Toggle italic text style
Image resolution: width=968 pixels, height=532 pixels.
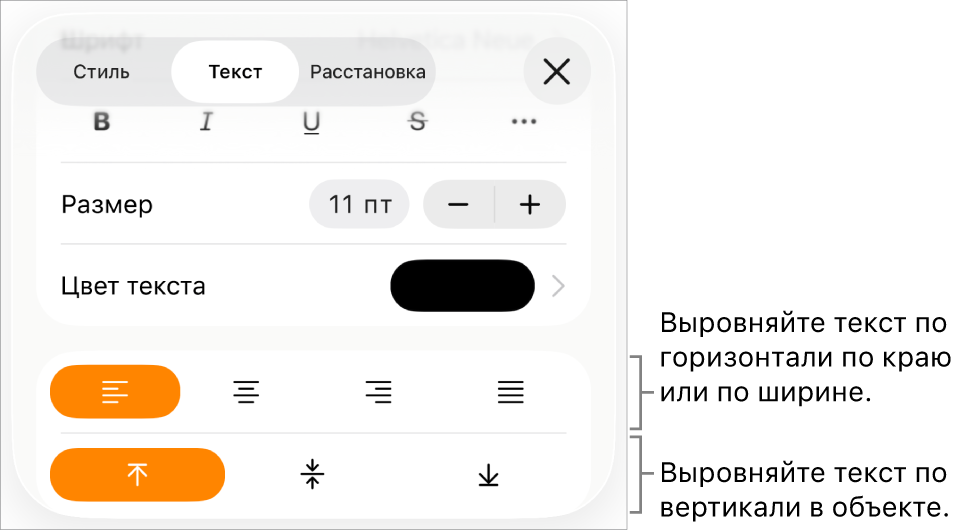206,122
